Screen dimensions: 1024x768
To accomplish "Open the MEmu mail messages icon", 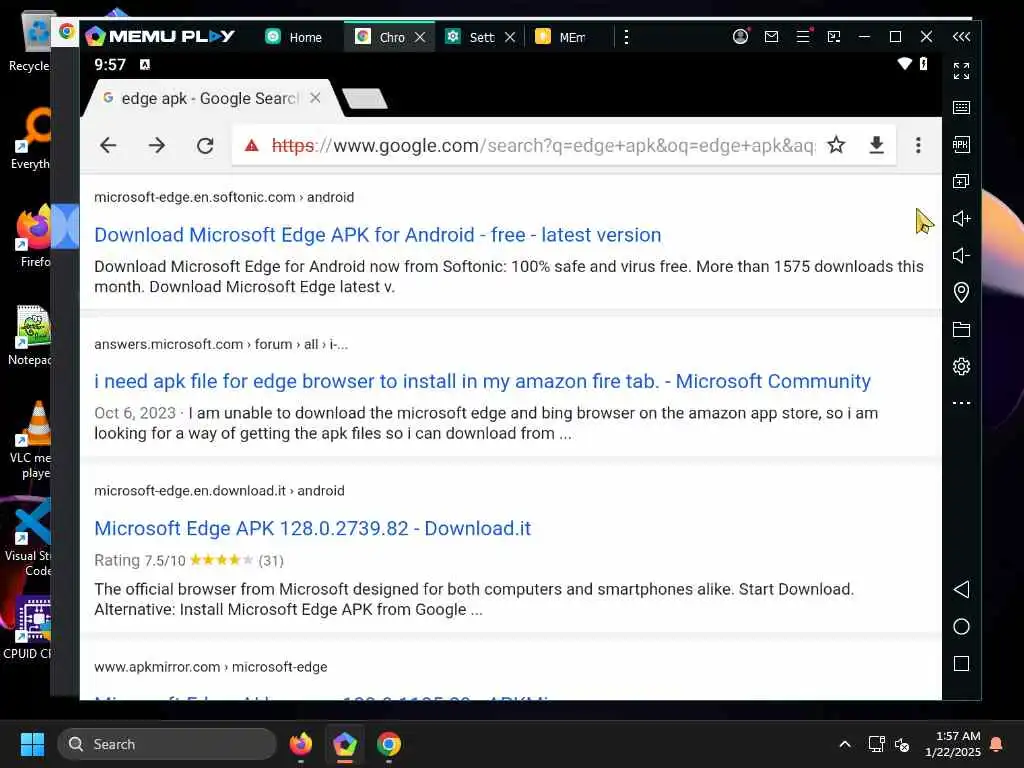I will (771, 37).
